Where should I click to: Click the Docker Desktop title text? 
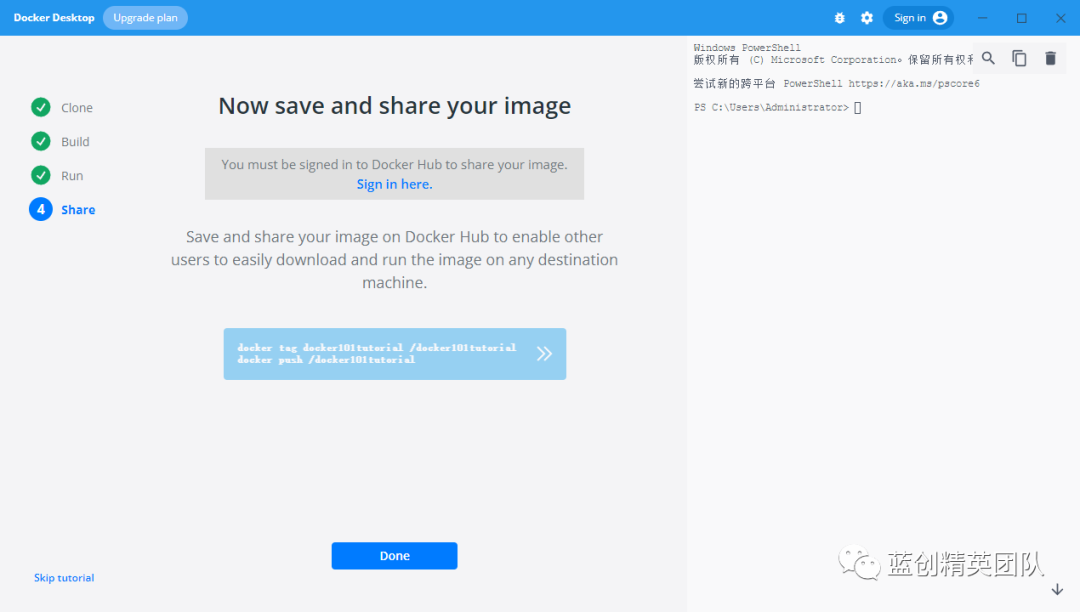pyautogui.click(x=54, y=18)
